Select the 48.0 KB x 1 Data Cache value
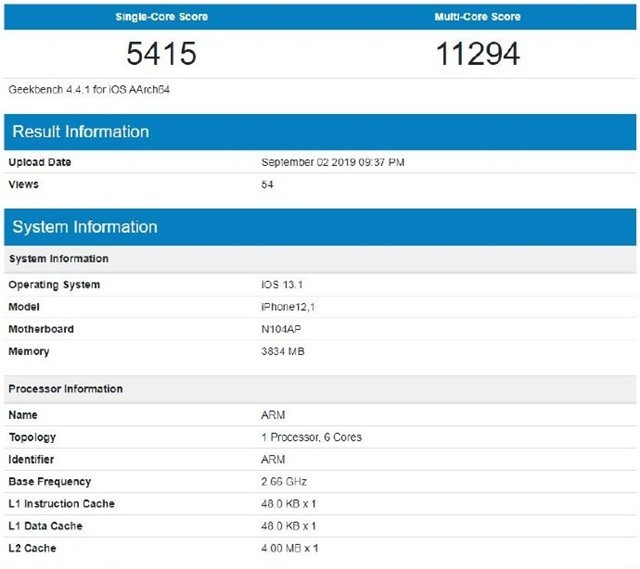640x569 pixels. pos(289,526)
